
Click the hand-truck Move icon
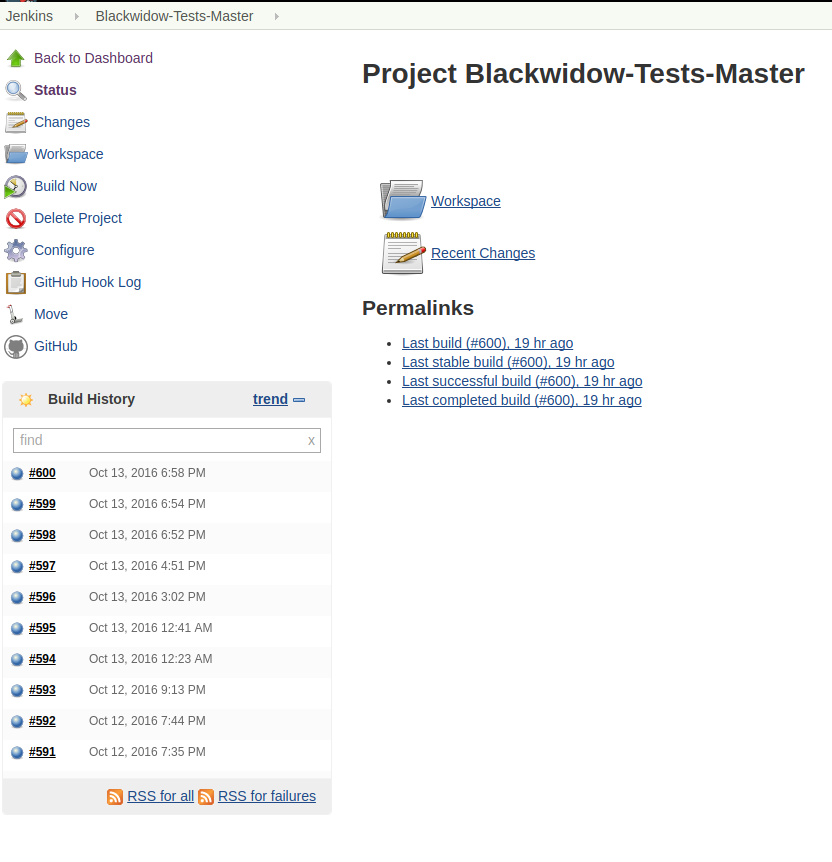(x=15, y=314)
